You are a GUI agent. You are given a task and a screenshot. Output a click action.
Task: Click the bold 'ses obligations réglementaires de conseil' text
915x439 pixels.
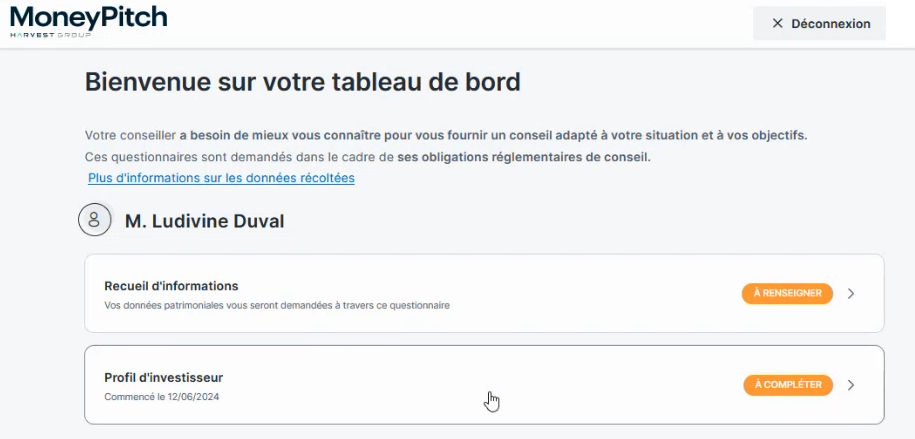point(523,157)
